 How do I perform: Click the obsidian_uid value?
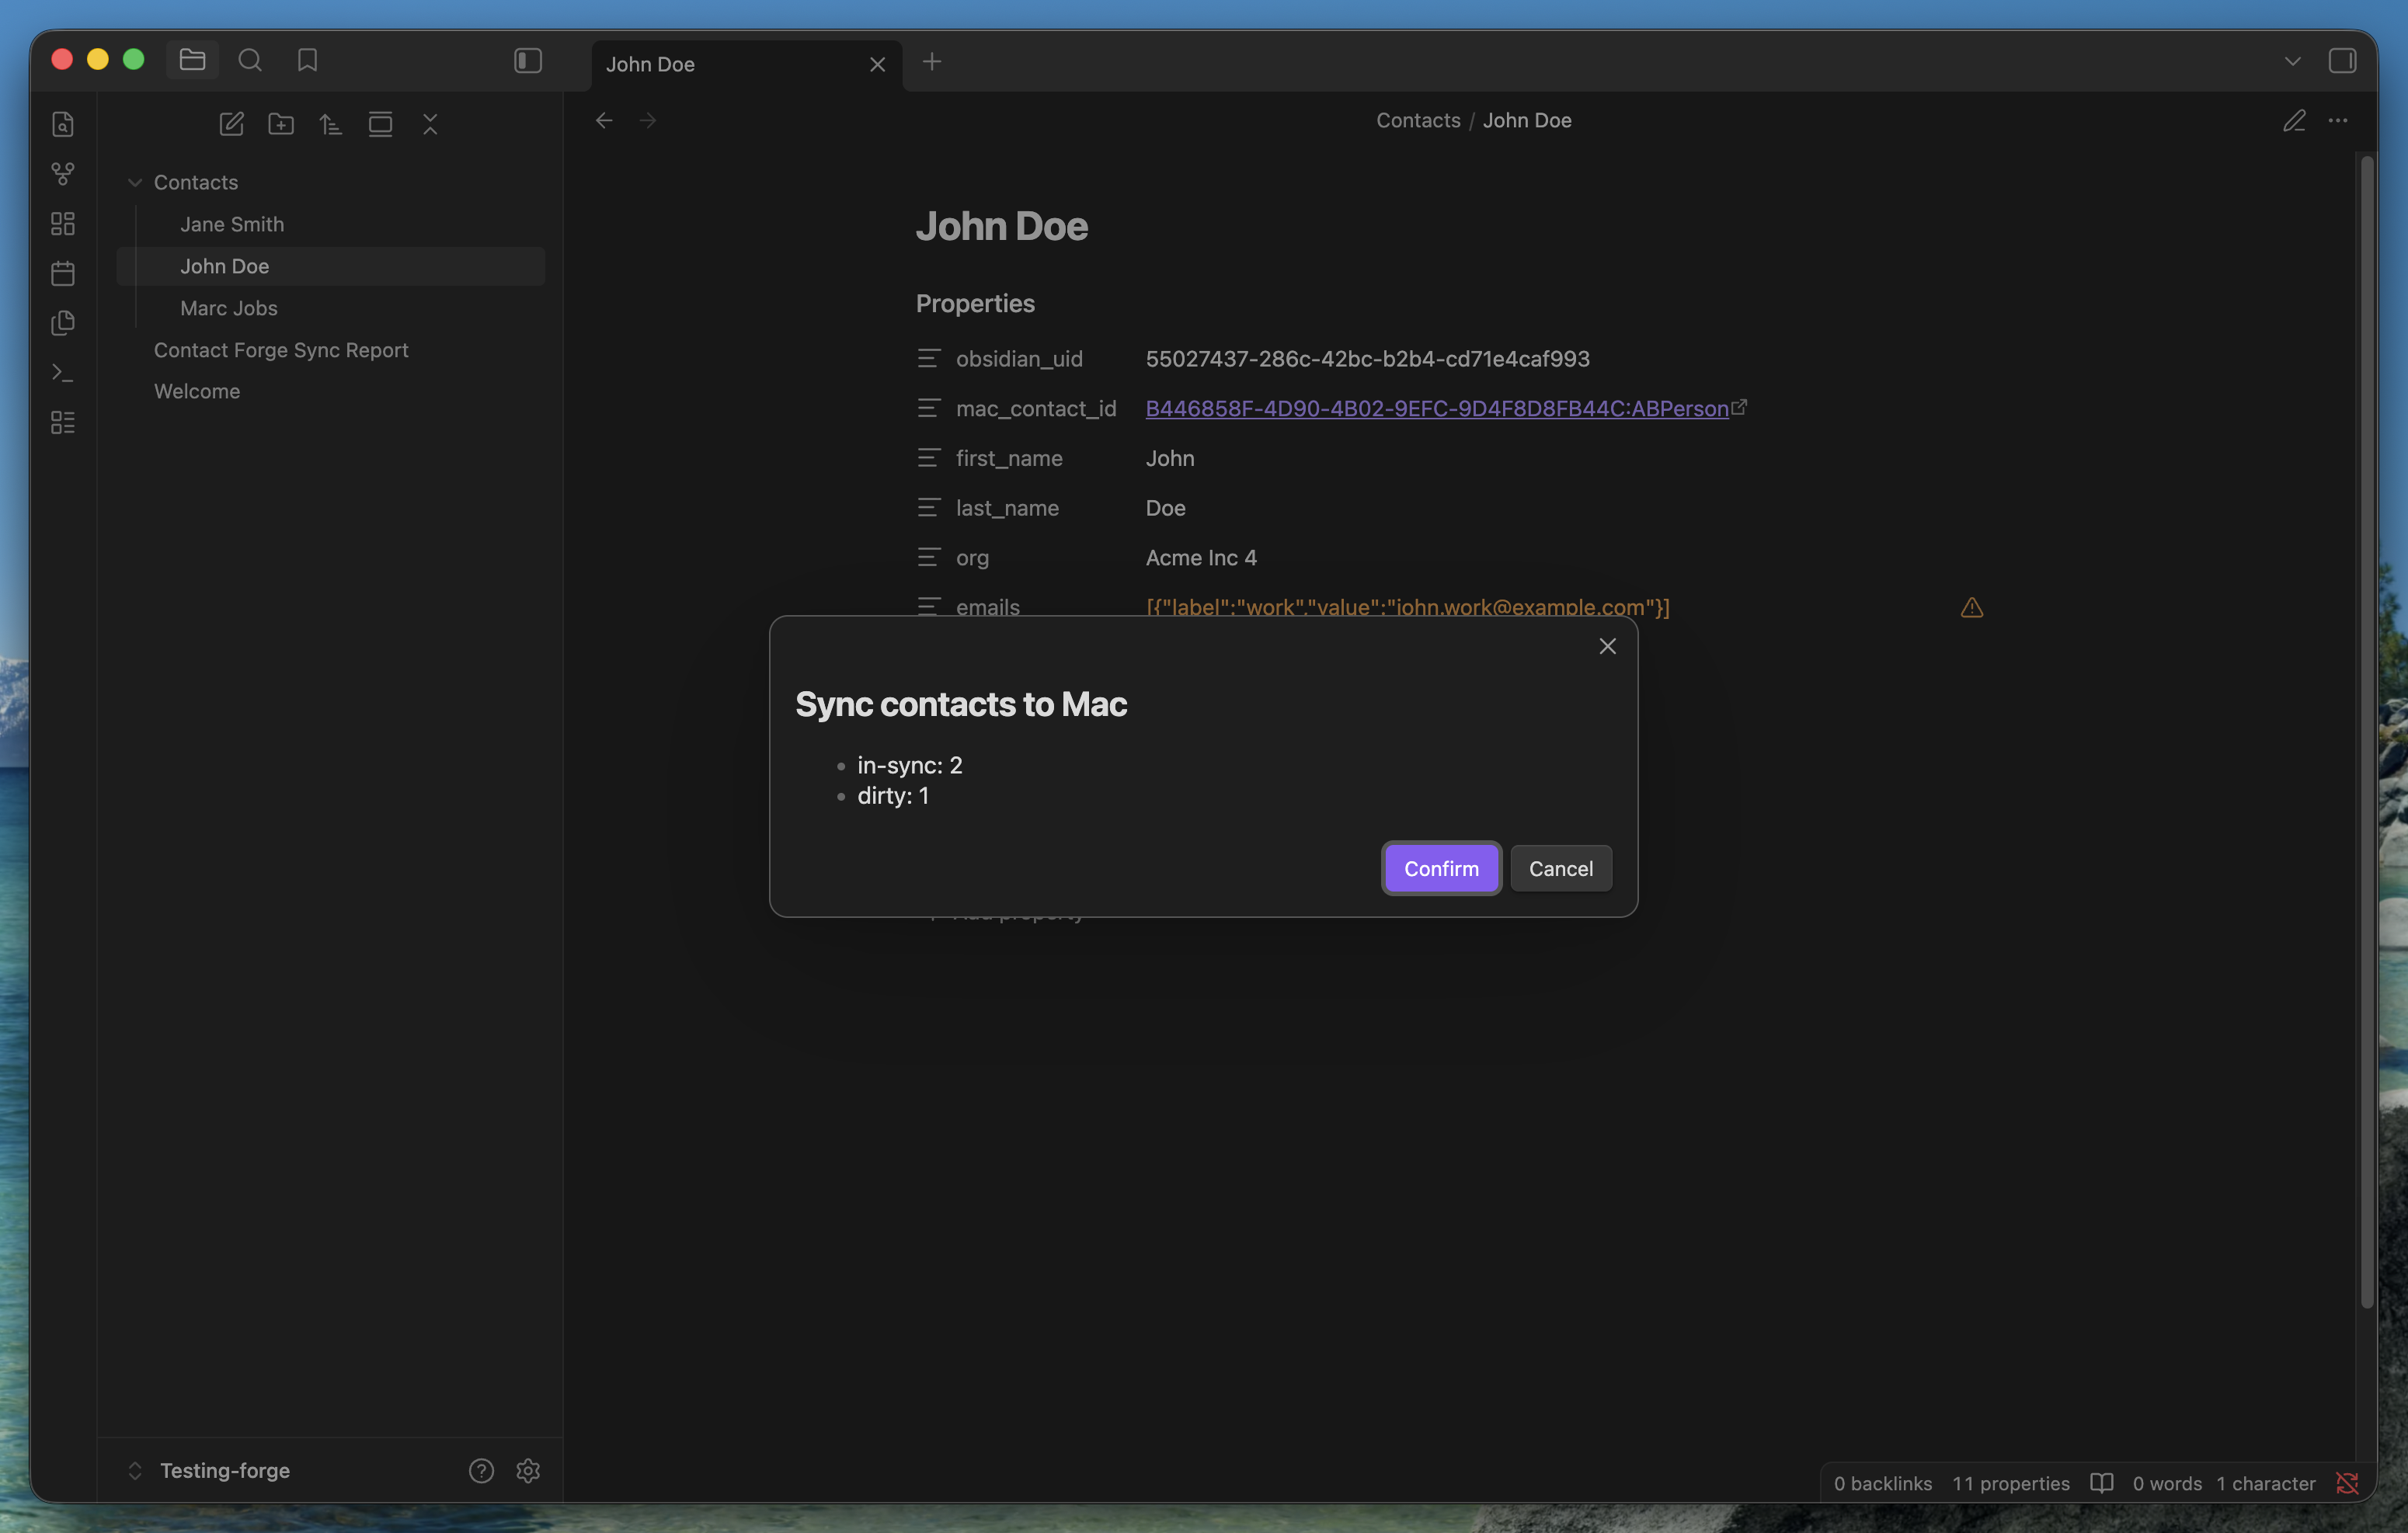[x=1367, y=359]
